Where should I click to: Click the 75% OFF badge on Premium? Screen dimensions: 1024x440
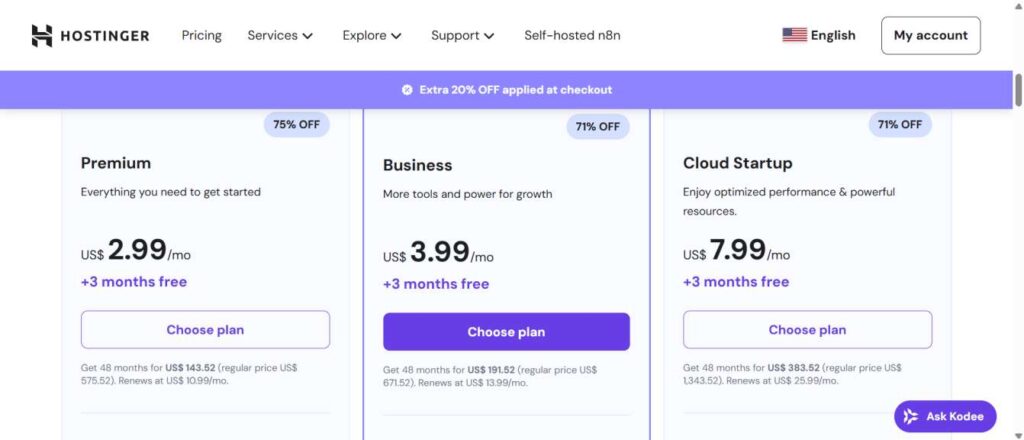point(297,125)
